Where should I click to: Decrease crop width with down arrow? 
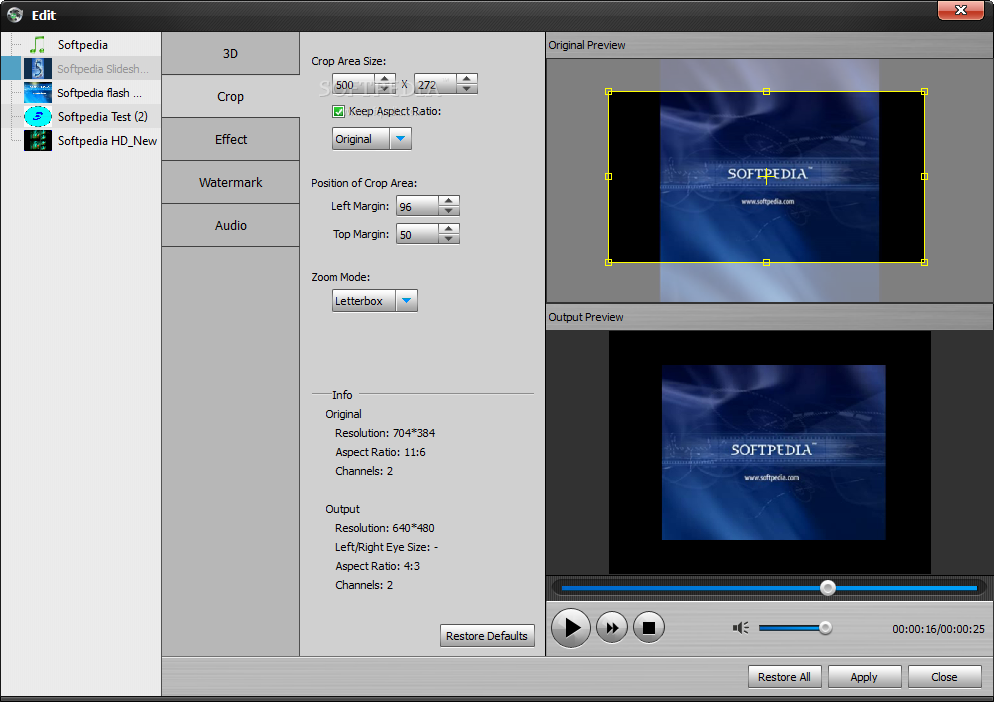384,89
